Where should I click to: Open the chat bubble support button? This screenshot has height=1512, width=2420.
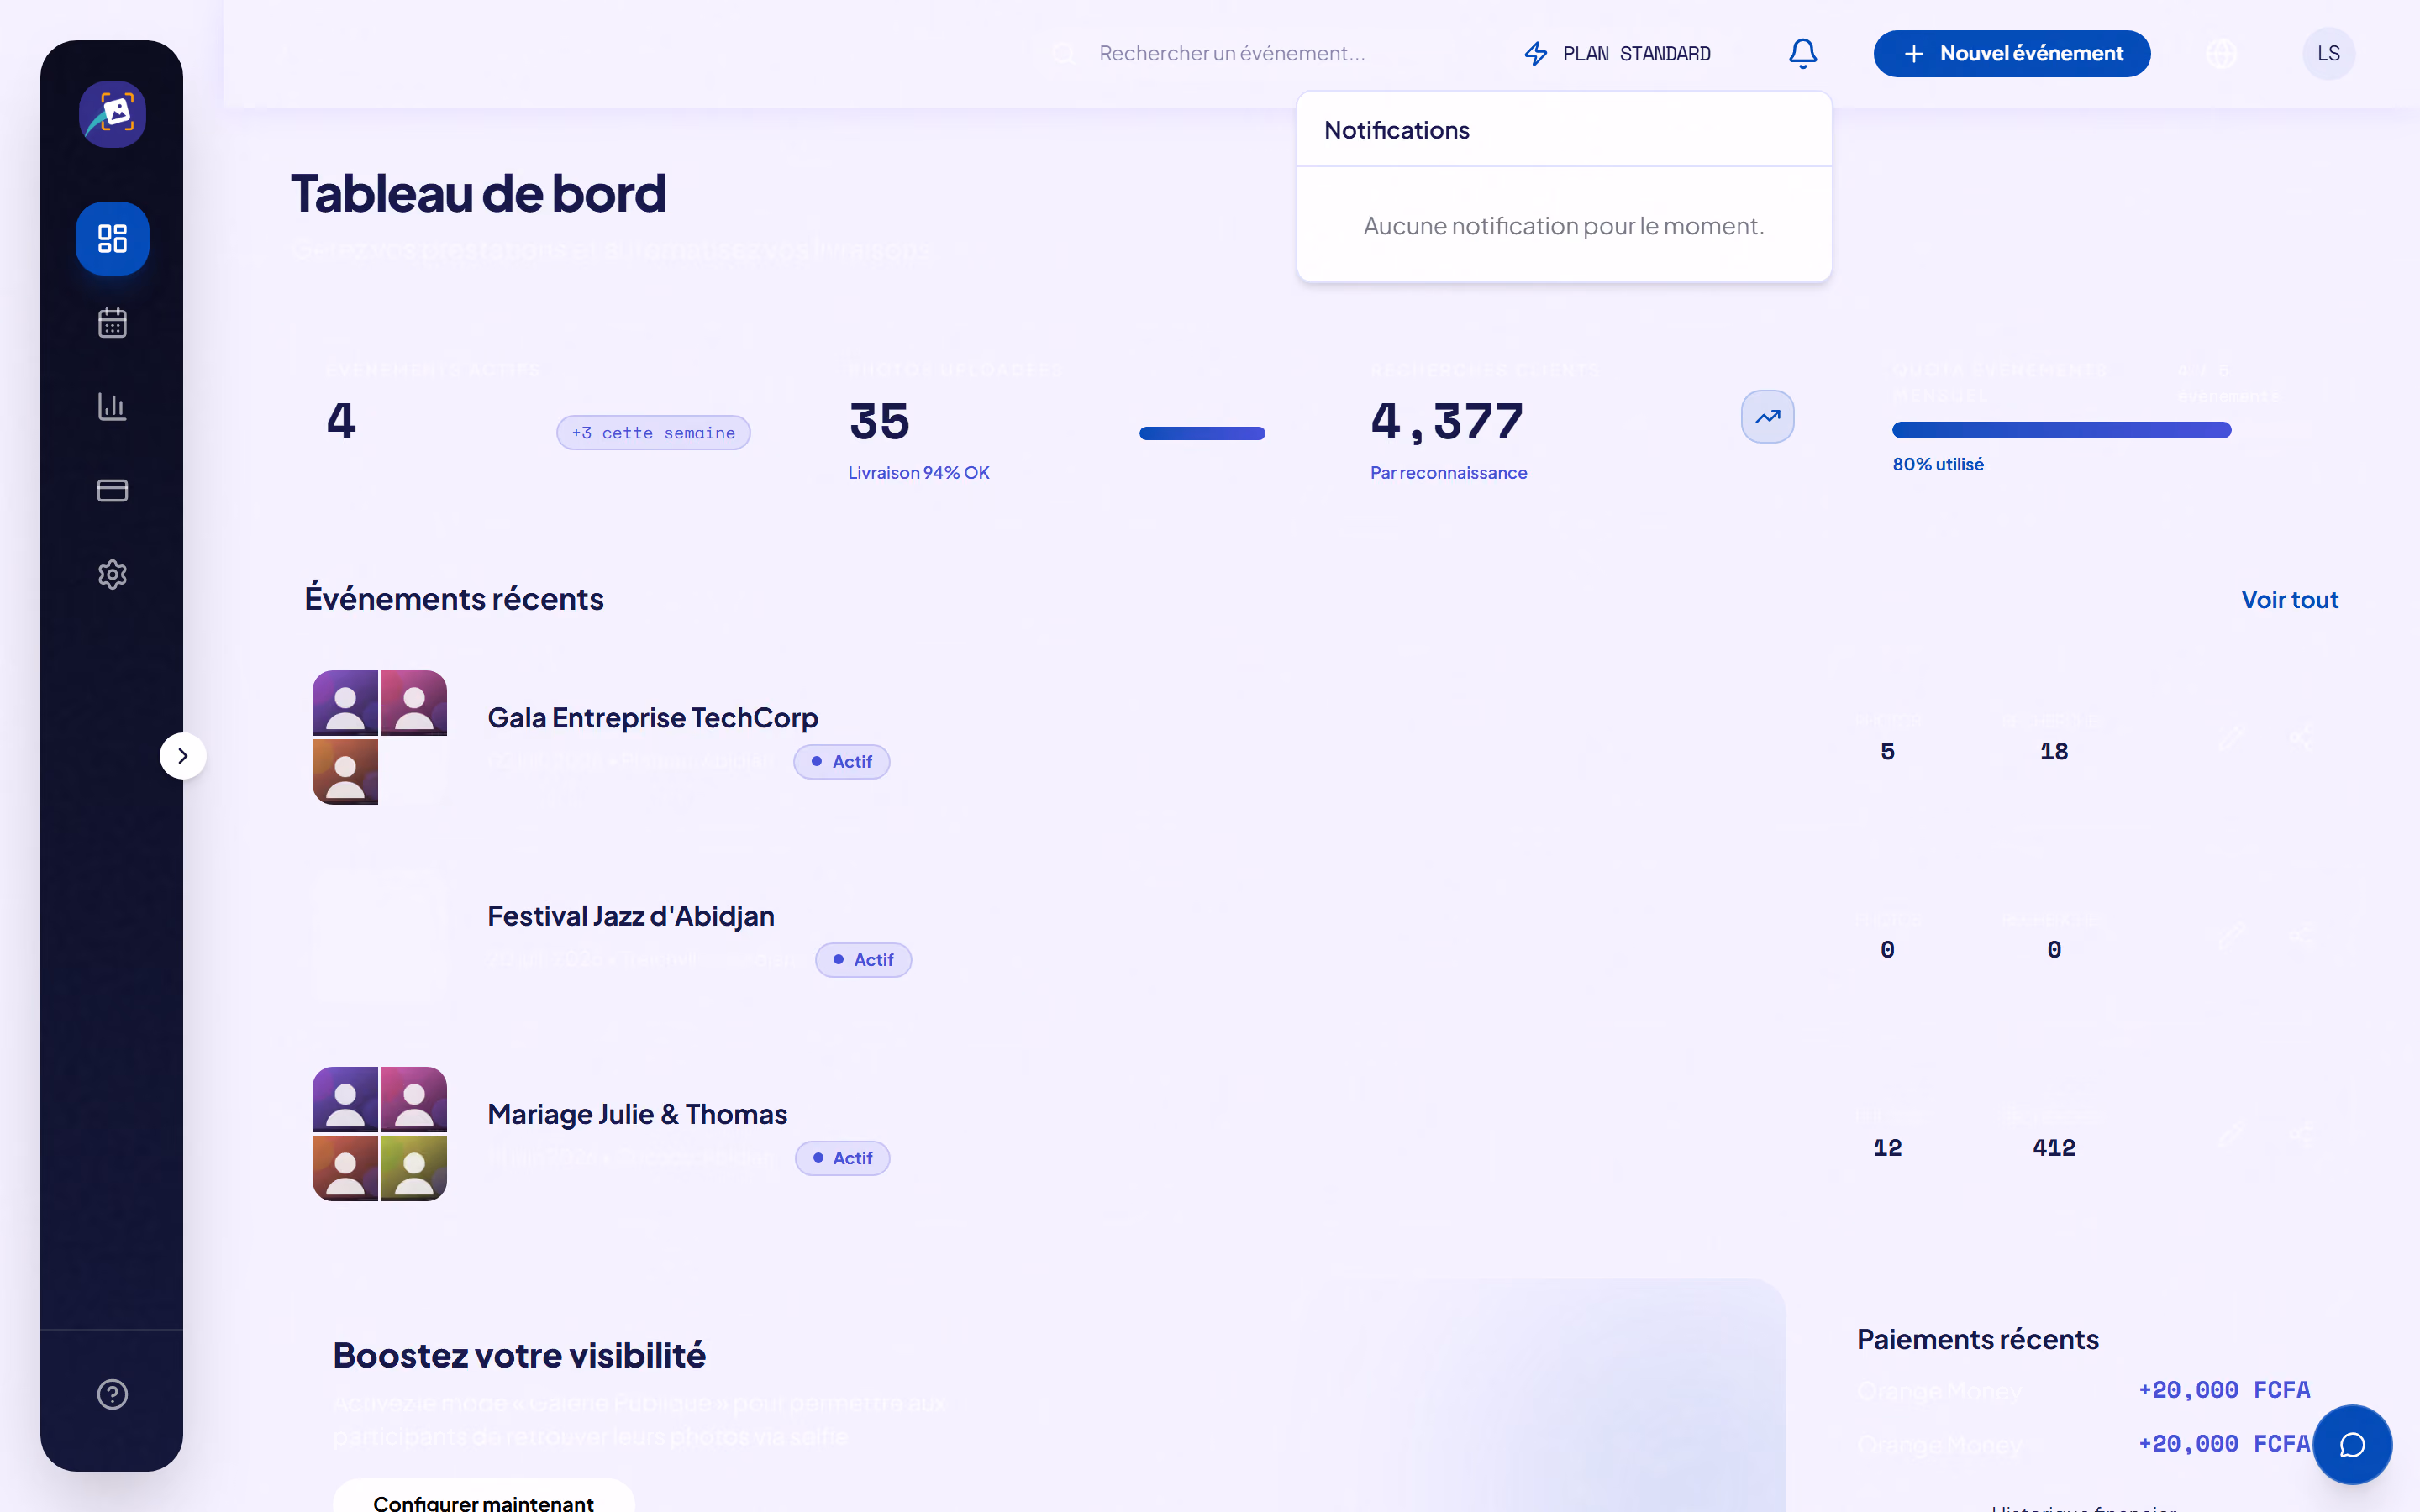coord(2352,1444)
